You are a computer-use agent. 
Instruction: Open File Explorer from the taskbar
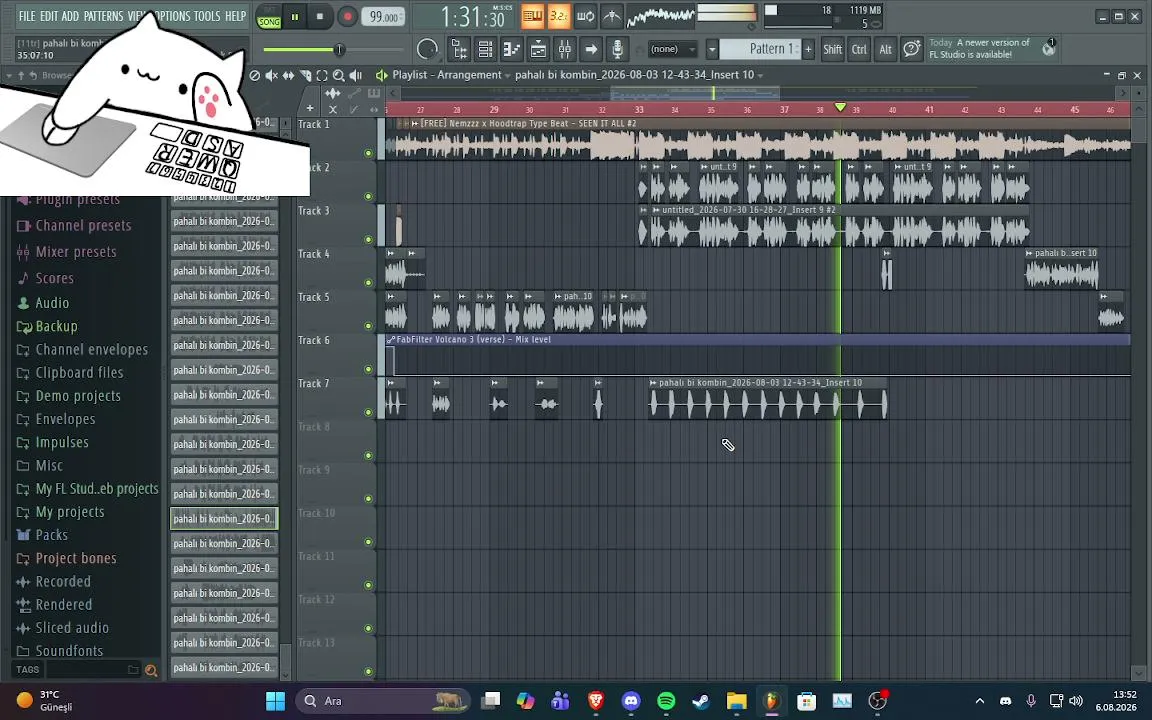pyautogui.click(x=737, y=701)
